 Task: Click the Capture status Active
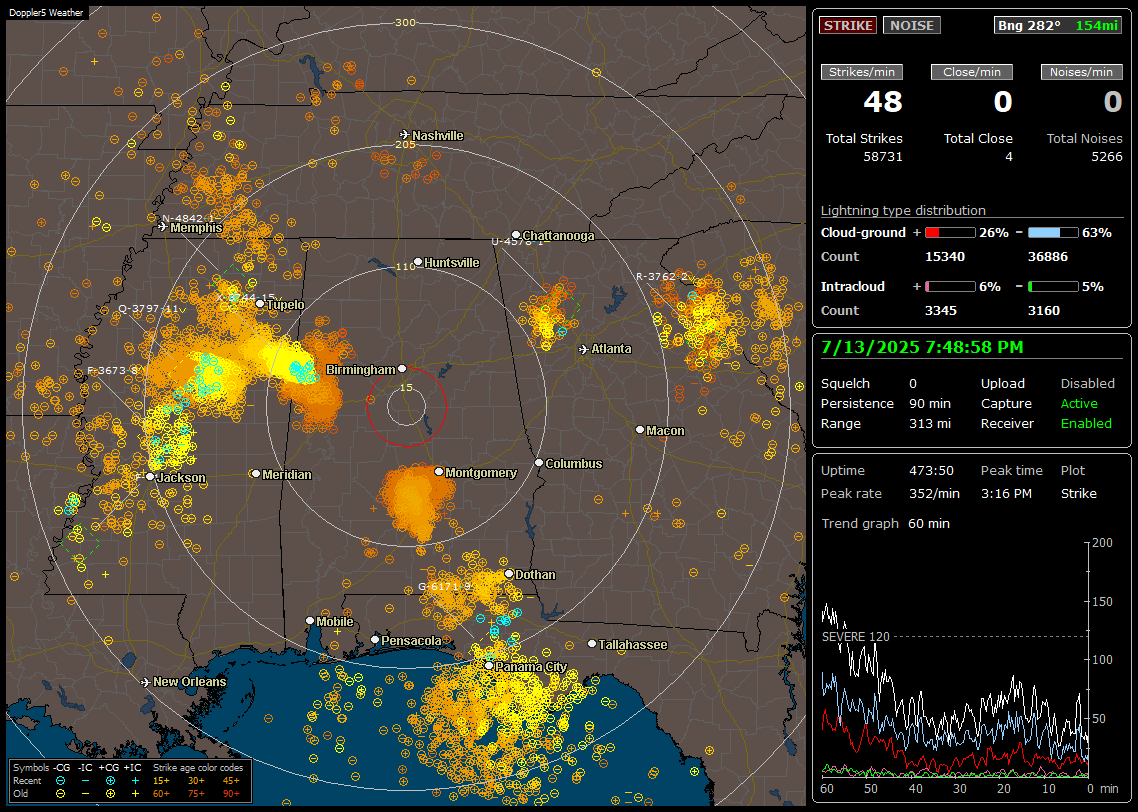pyautogui.click(x=1079, y=403)
